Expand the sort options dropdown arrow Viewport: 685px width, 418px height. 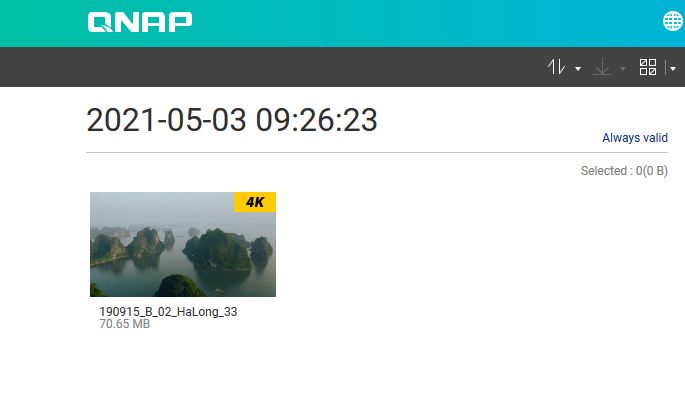pyautogui.click(x=578, y=69)
